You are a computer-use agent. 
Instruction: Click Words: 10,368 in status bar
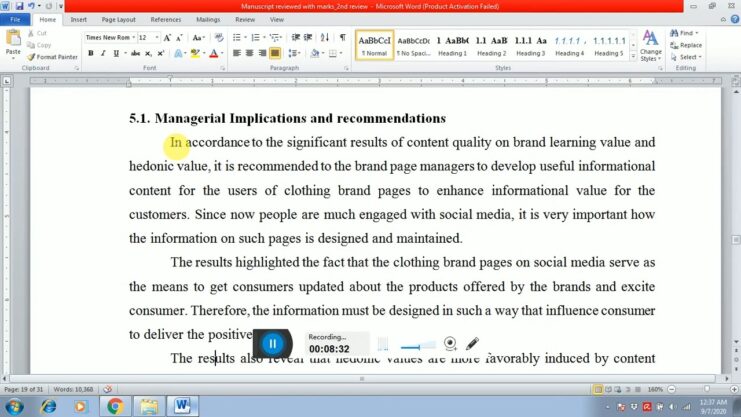(73, 389)
